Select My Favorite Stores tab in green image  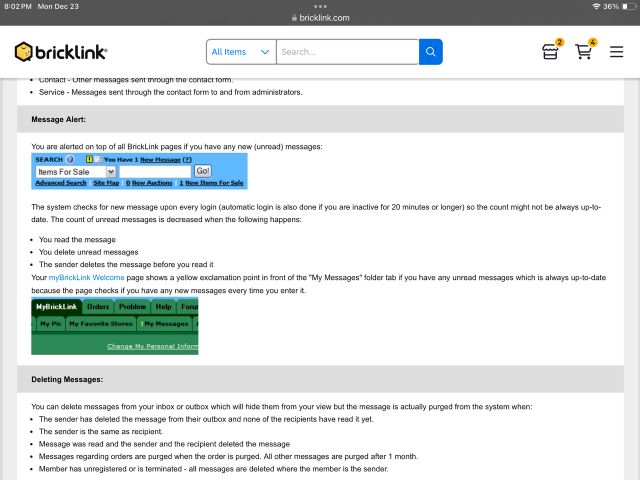[x=100, y=324]
